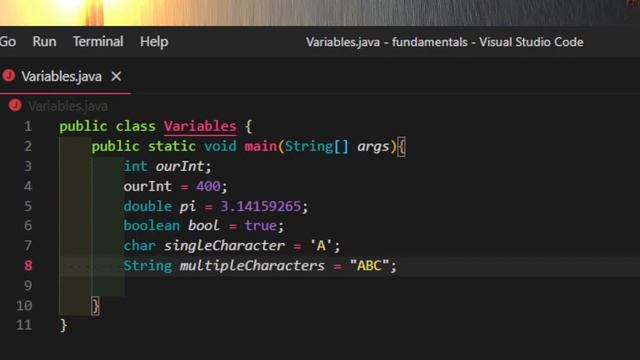Click the string literal "ABC"

coord(369,266)
